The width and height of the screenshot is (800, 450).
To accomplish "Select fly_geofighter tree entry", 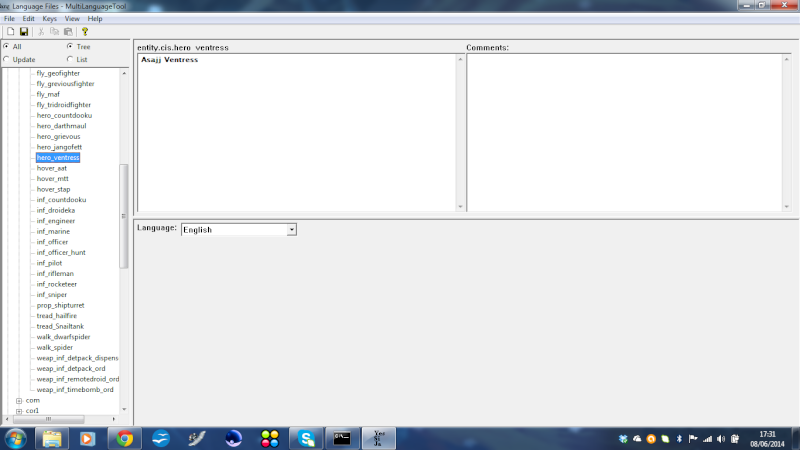I will pyautogui.click(x=58, y=73).
